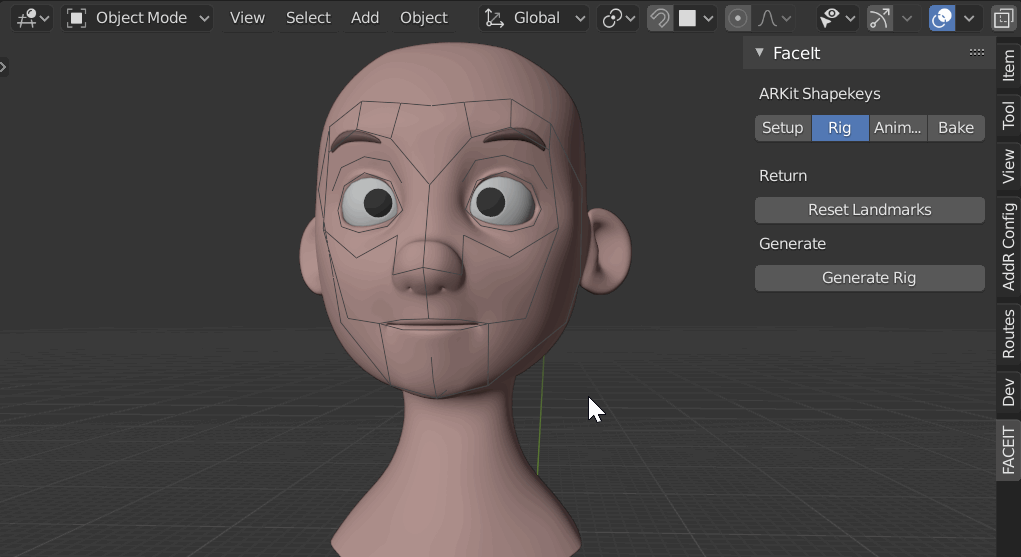Viewport: 1021px width, 557px height.
Task: Click the Generate label
Action: [792, 244]
